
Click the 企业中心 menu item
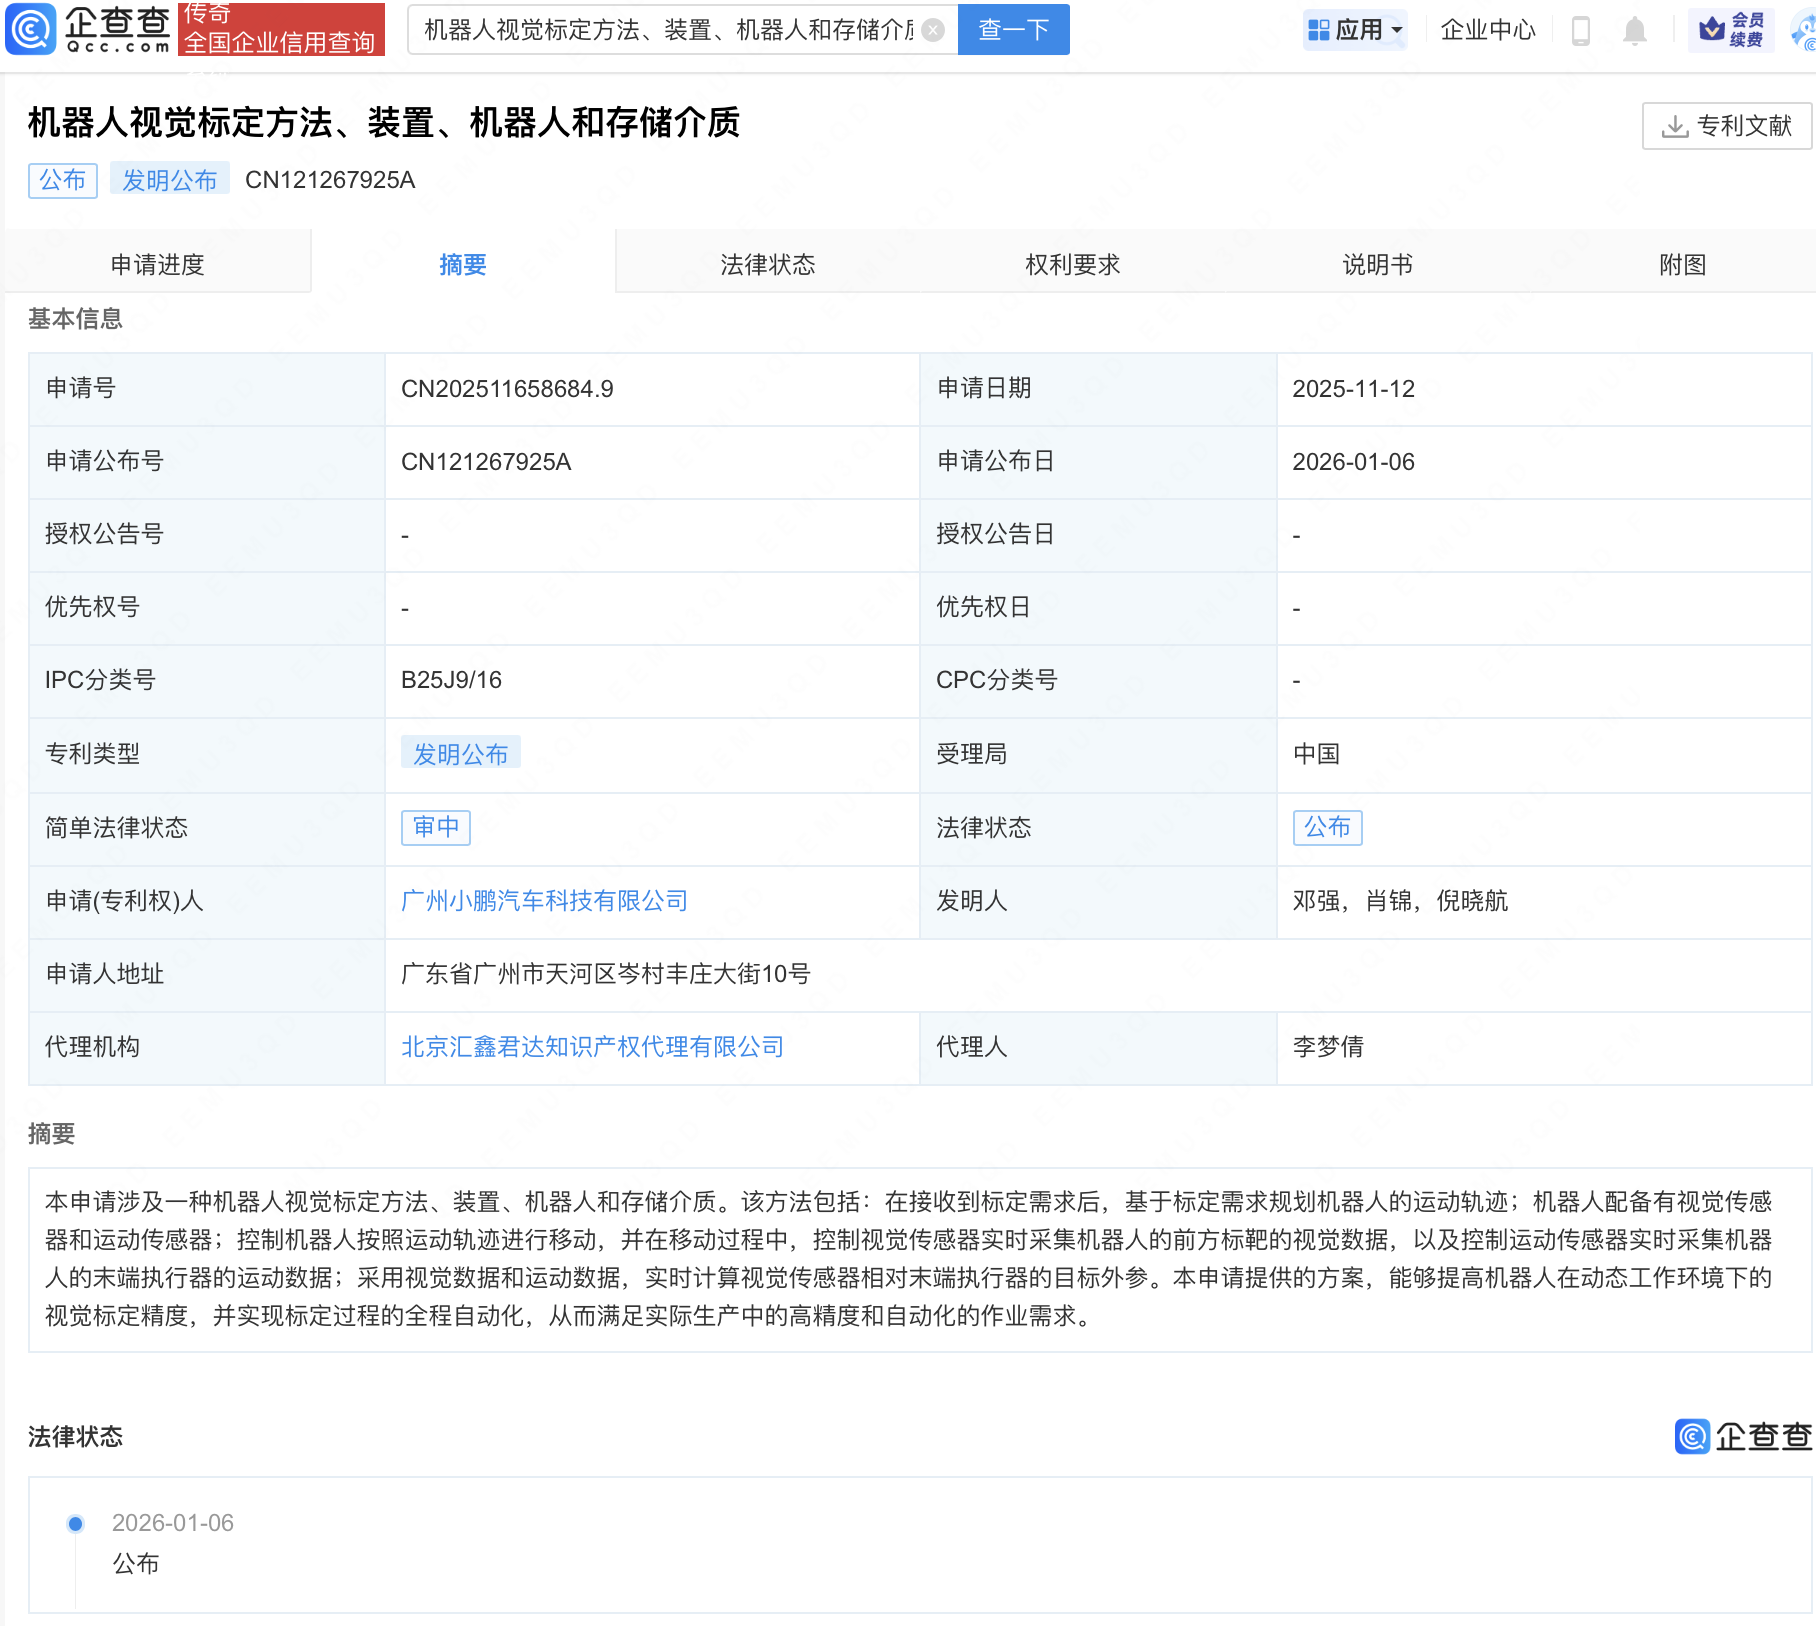tap(1487, 30)
